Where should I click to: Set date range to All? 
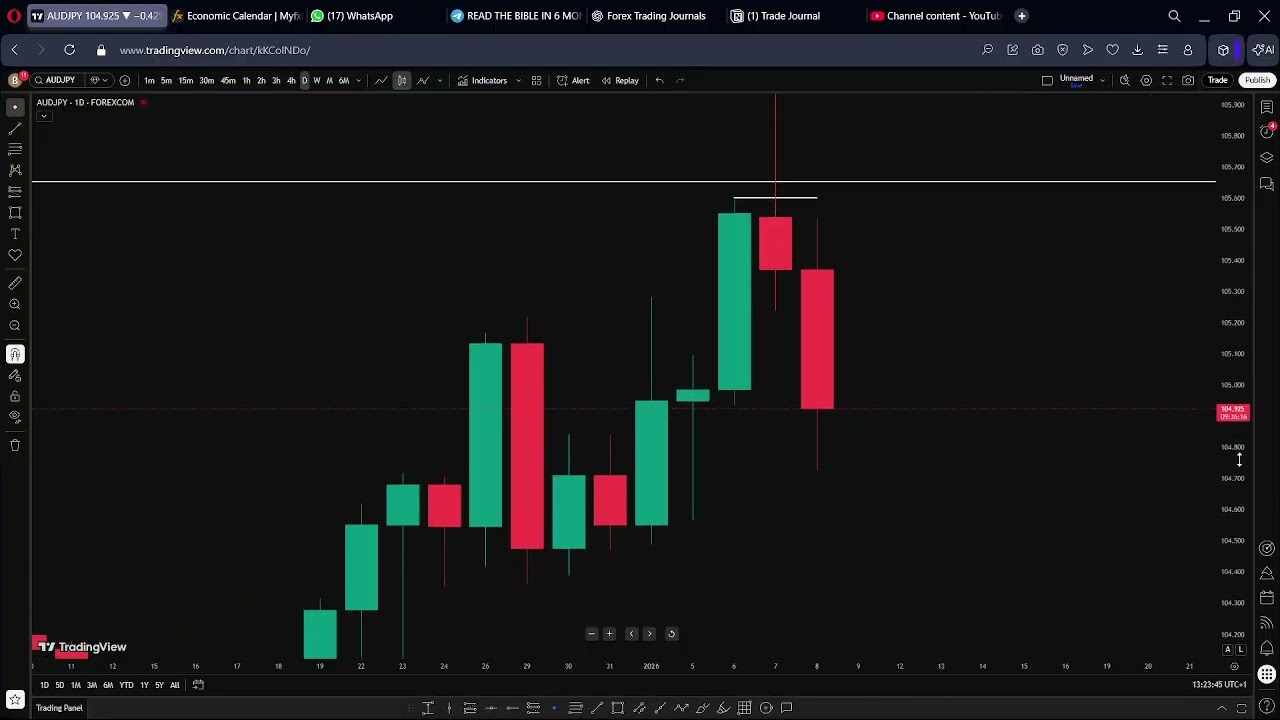174,685
